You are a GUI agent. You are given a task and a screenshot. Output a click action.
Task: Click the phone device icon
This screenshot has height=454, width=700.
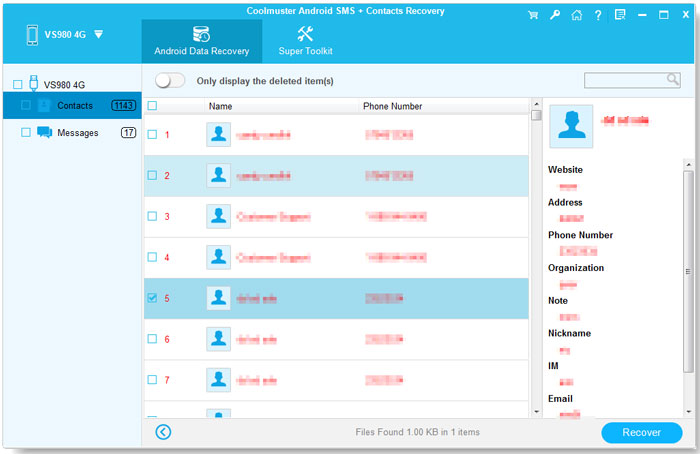tap(32, 35)
